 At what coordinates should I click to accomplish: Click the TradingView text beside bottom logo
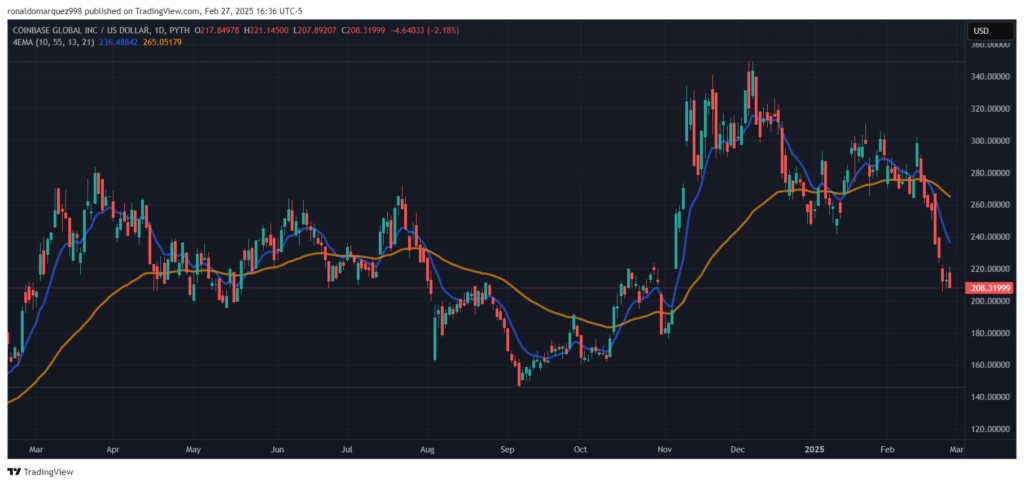pyautogui.click(x=48, y=472)
